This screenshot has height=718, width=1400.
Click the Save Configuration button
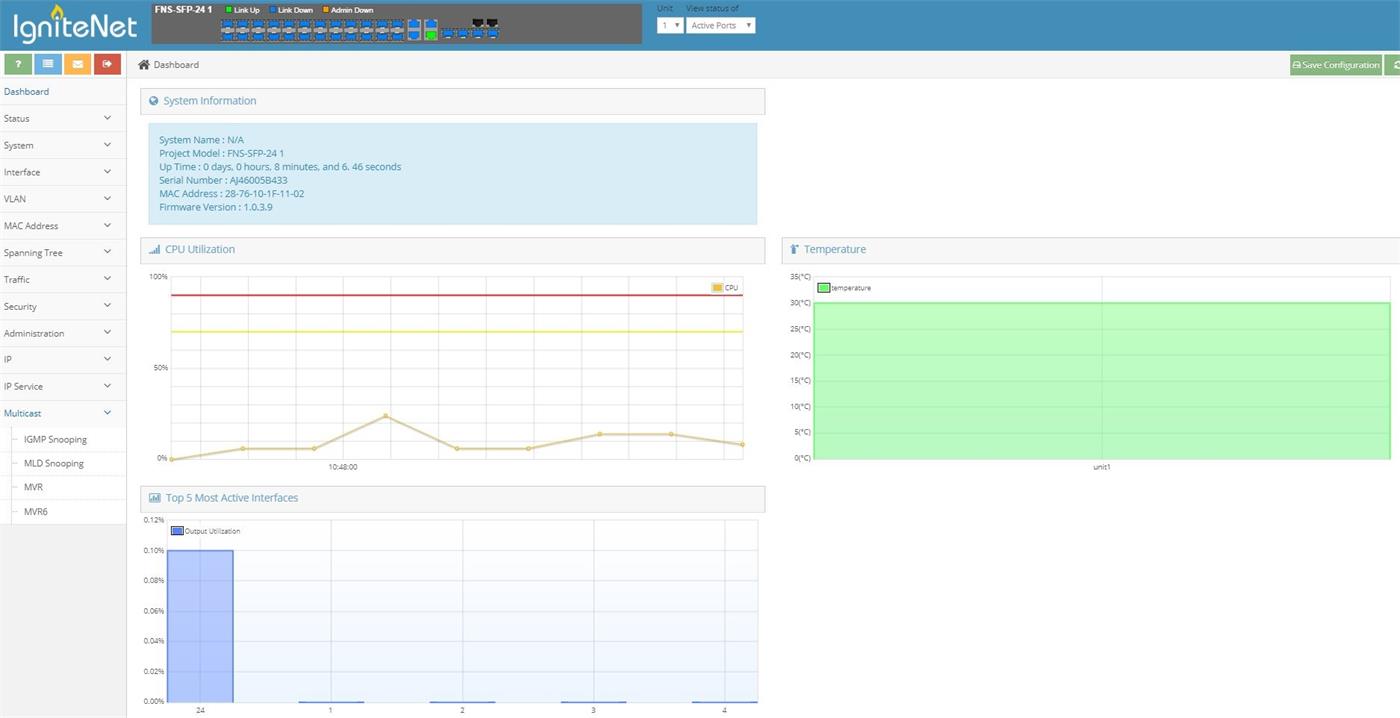click(x=1335, y=65)
